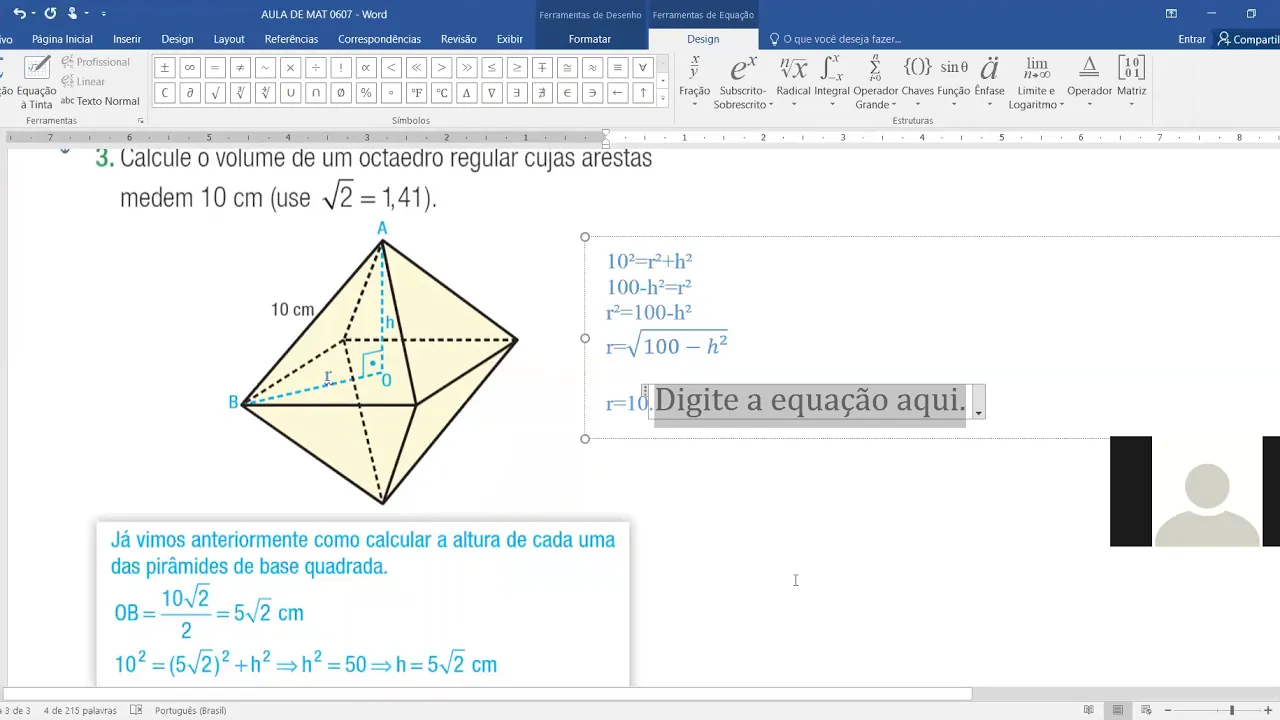1280x720 pixels.
Task: Open the Equação à Tinta tool
Action: click(x=36, y=82)
